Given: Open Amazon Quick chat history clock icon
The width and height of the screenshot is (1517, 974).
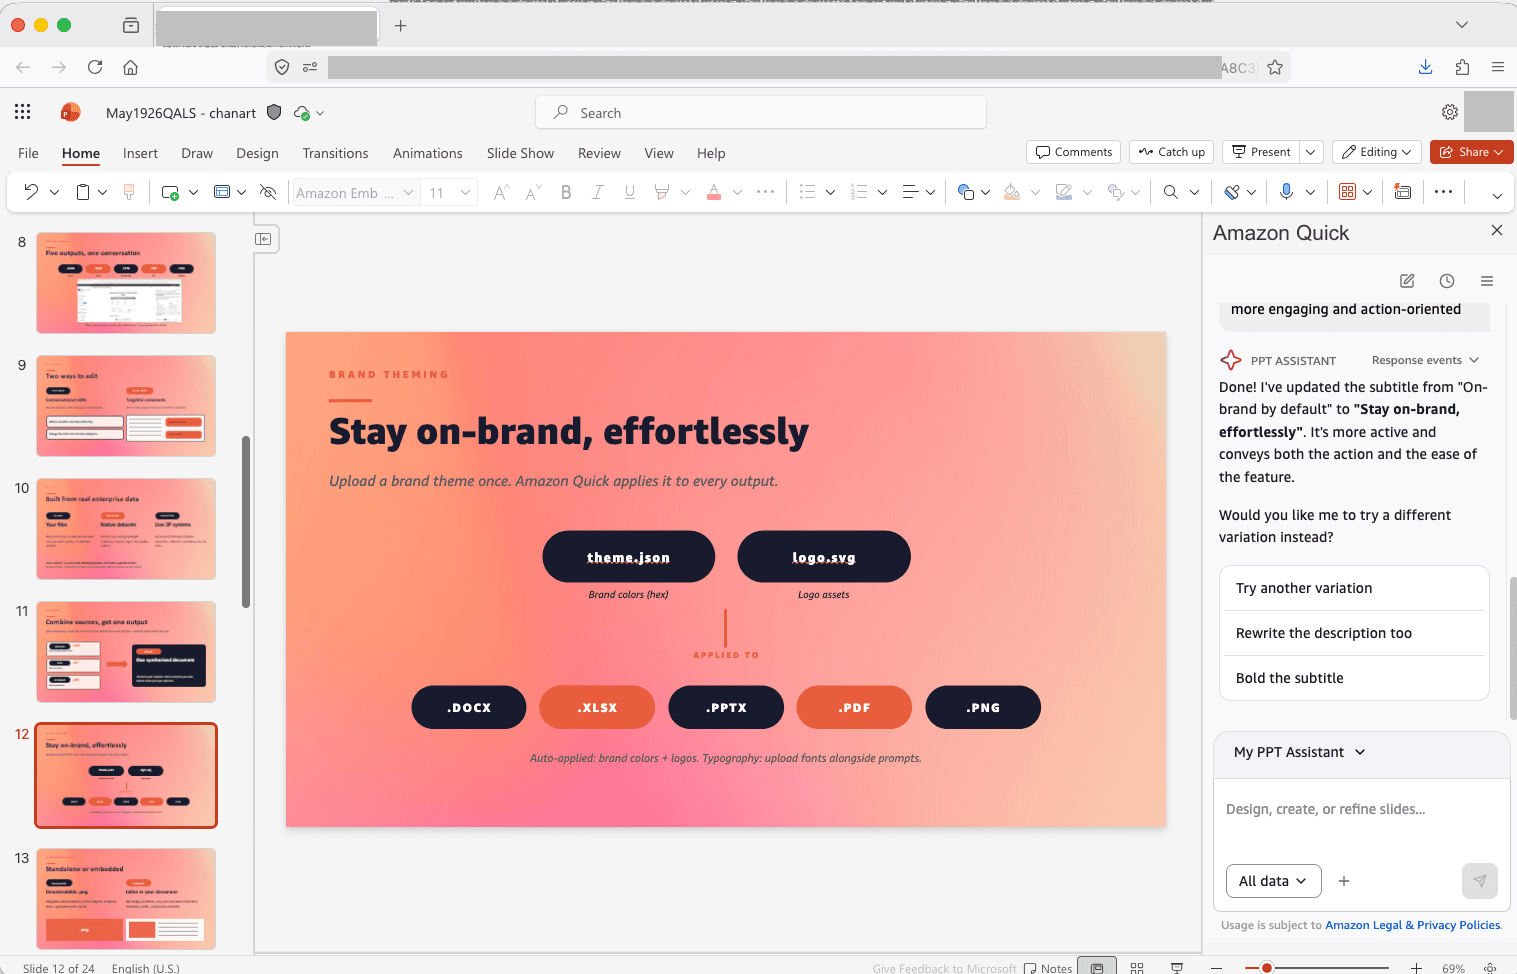Looking at the screenshot, I should (x=1447, y=281).
